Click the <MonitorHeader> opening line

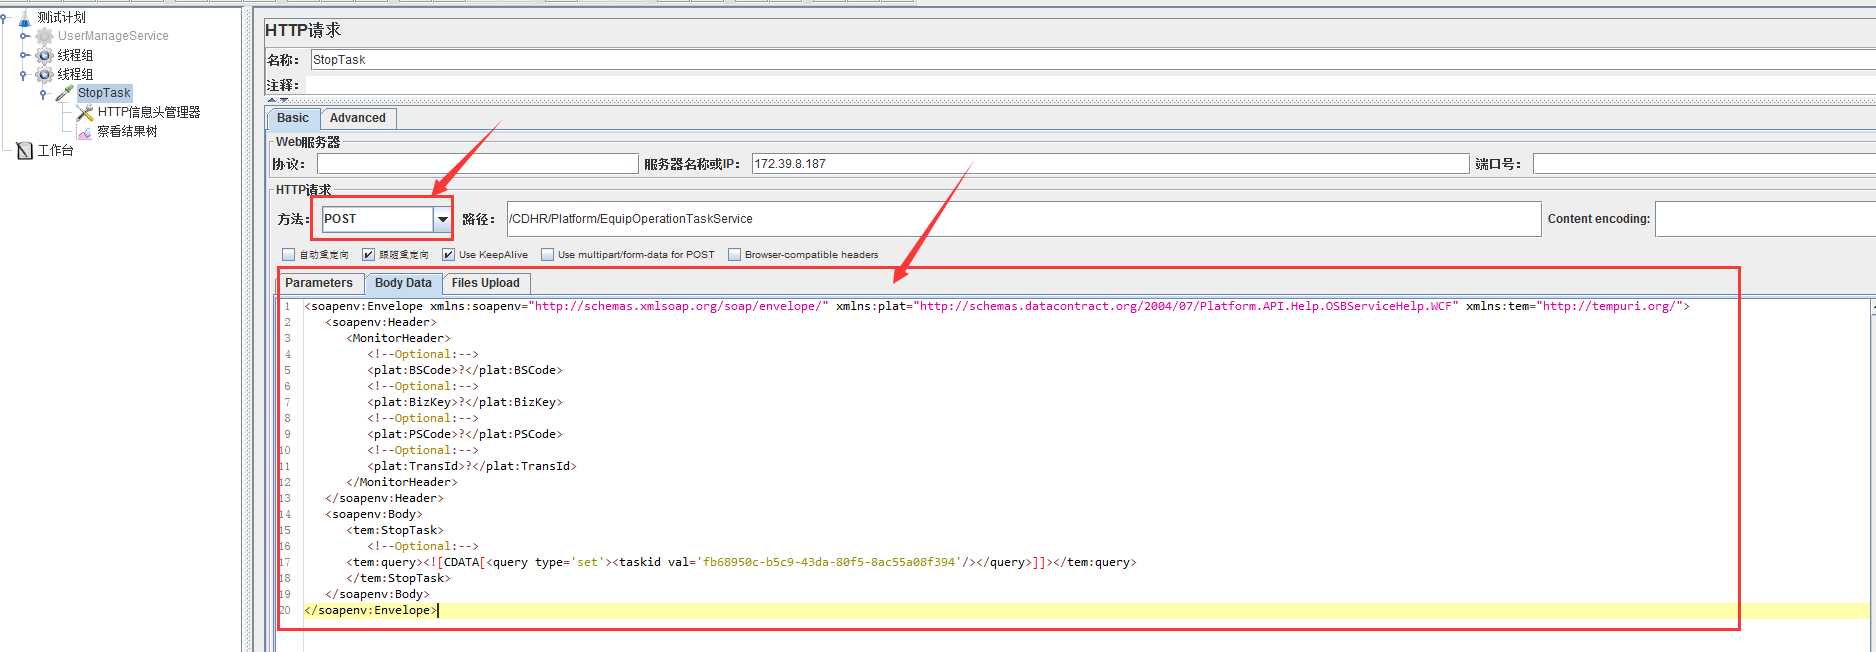click(399, 338)
